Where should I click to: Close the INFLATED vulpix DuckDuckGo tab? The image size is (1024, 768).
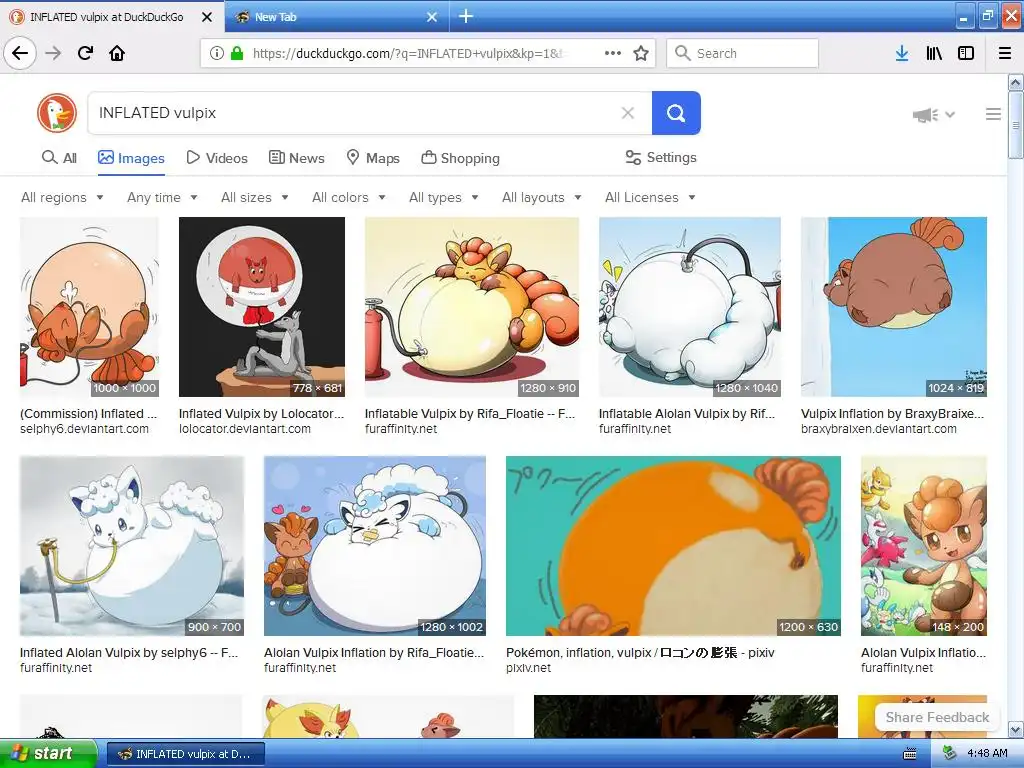point(207,17)
